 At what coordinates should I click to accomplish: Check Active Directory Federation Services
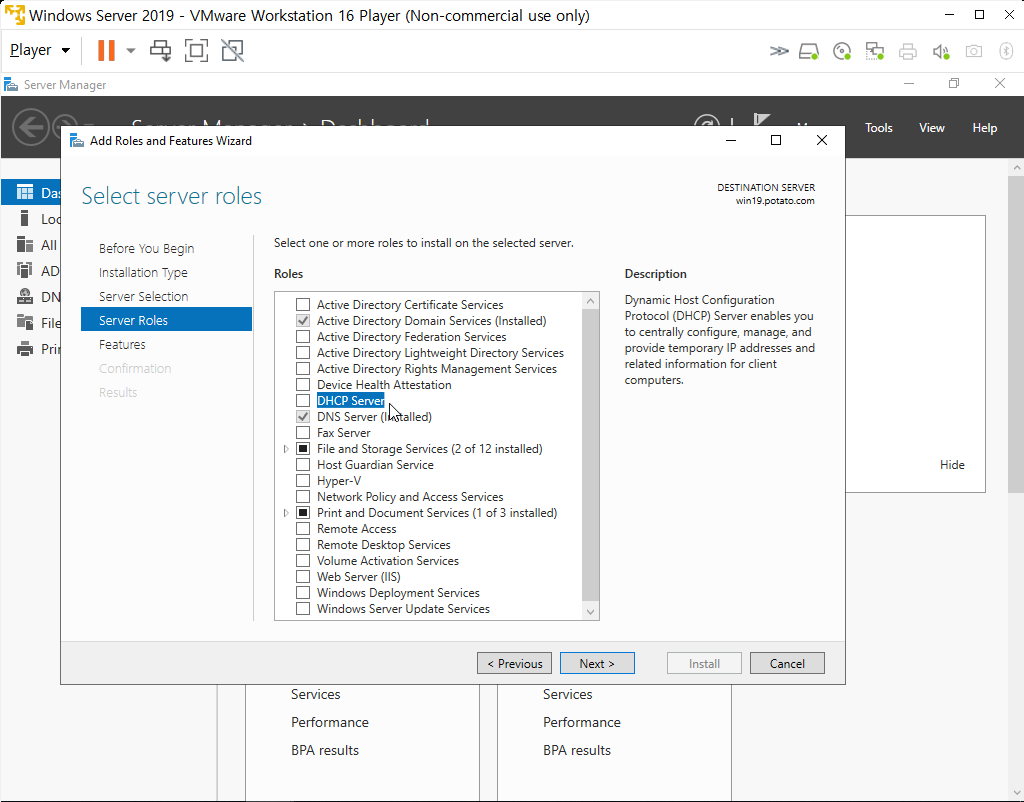pos(303,336)
